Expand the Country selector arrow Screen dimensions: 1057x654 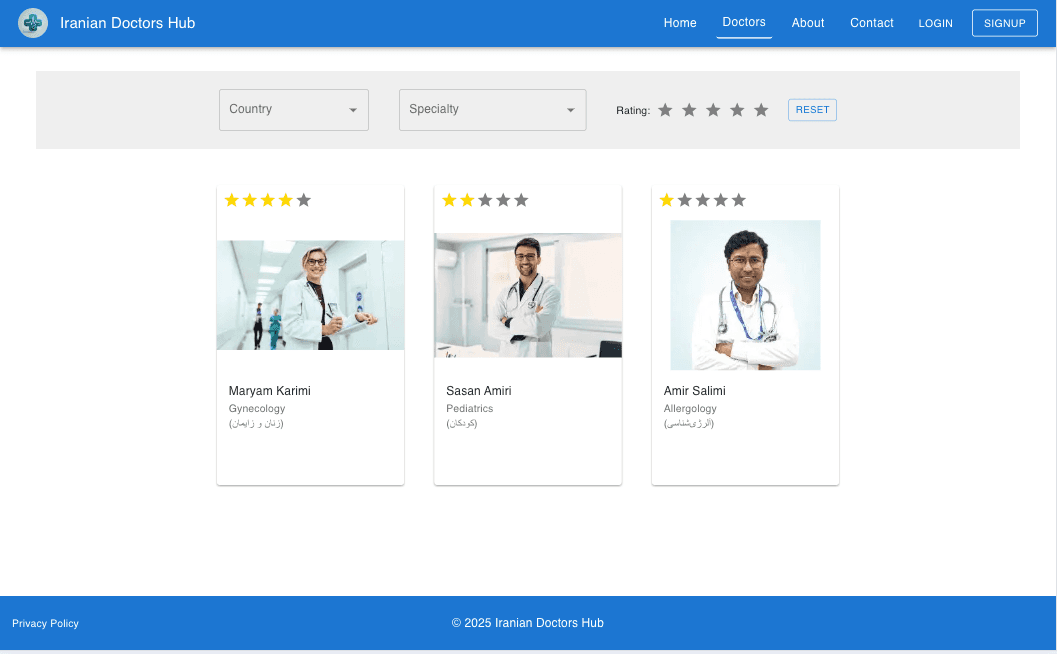pos(353,110)
